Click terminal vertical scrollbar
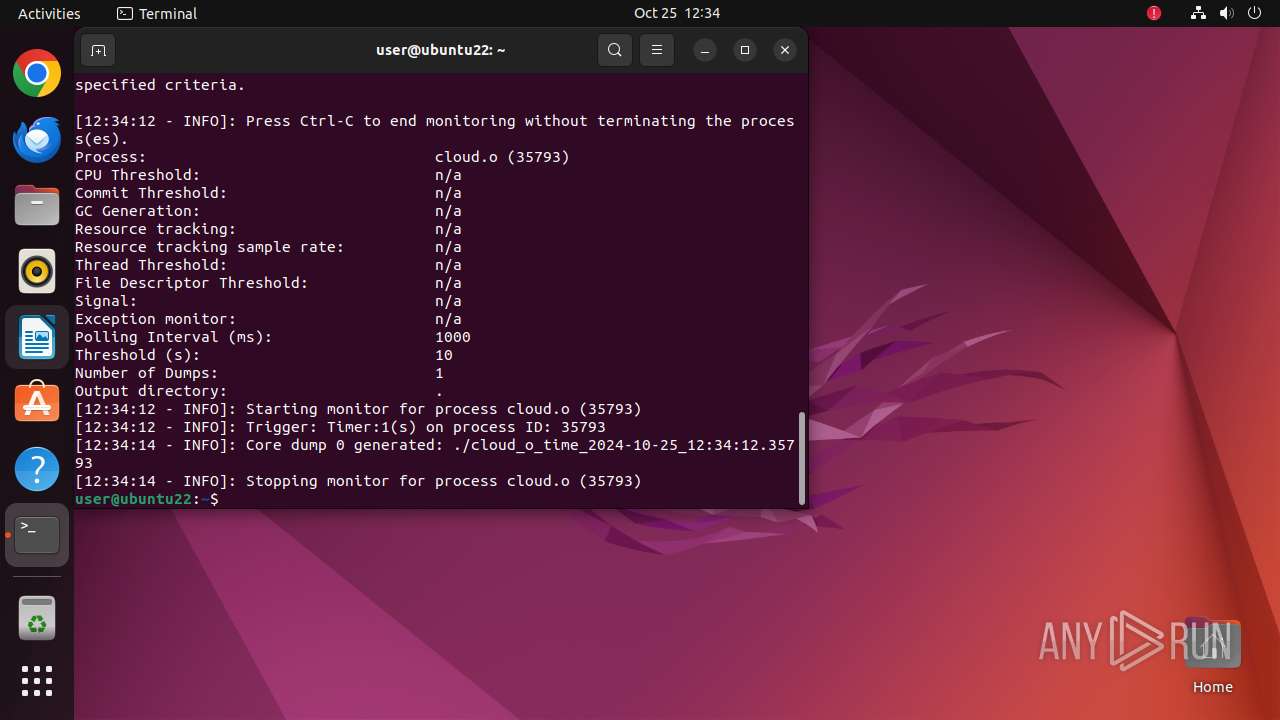The width and height of the screenshot is (1280, 720). click(801, 459)
